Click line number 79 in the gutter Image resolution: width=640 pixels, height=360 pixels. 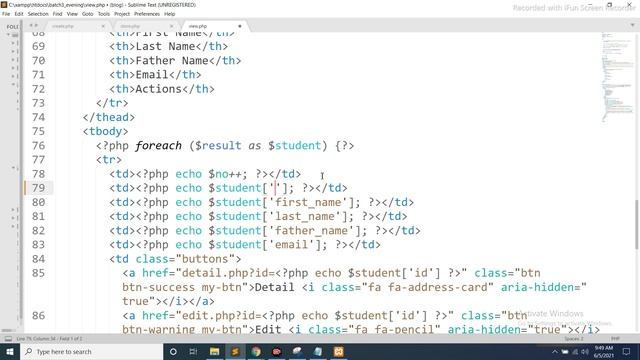pyautogui.click(x=38, y=188)
